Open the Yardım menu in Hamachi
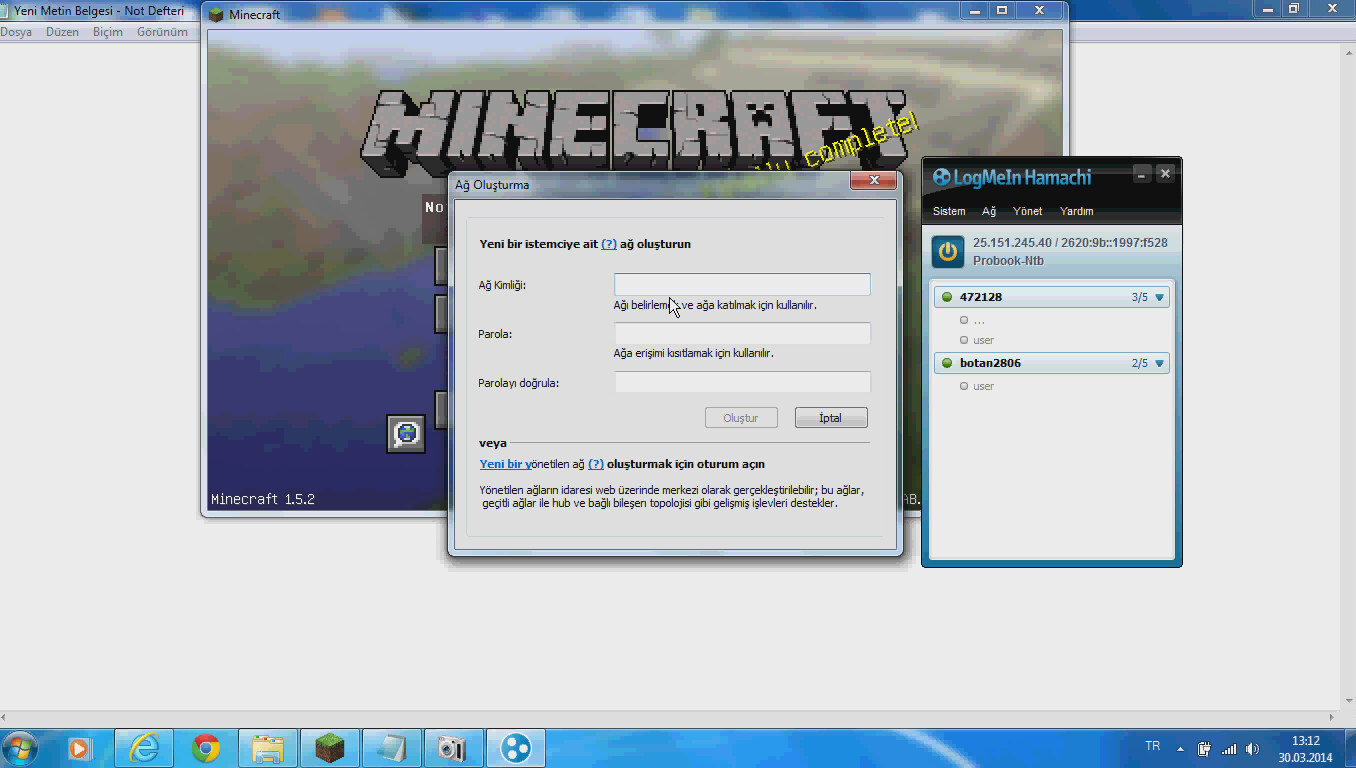 point(1076,211)
